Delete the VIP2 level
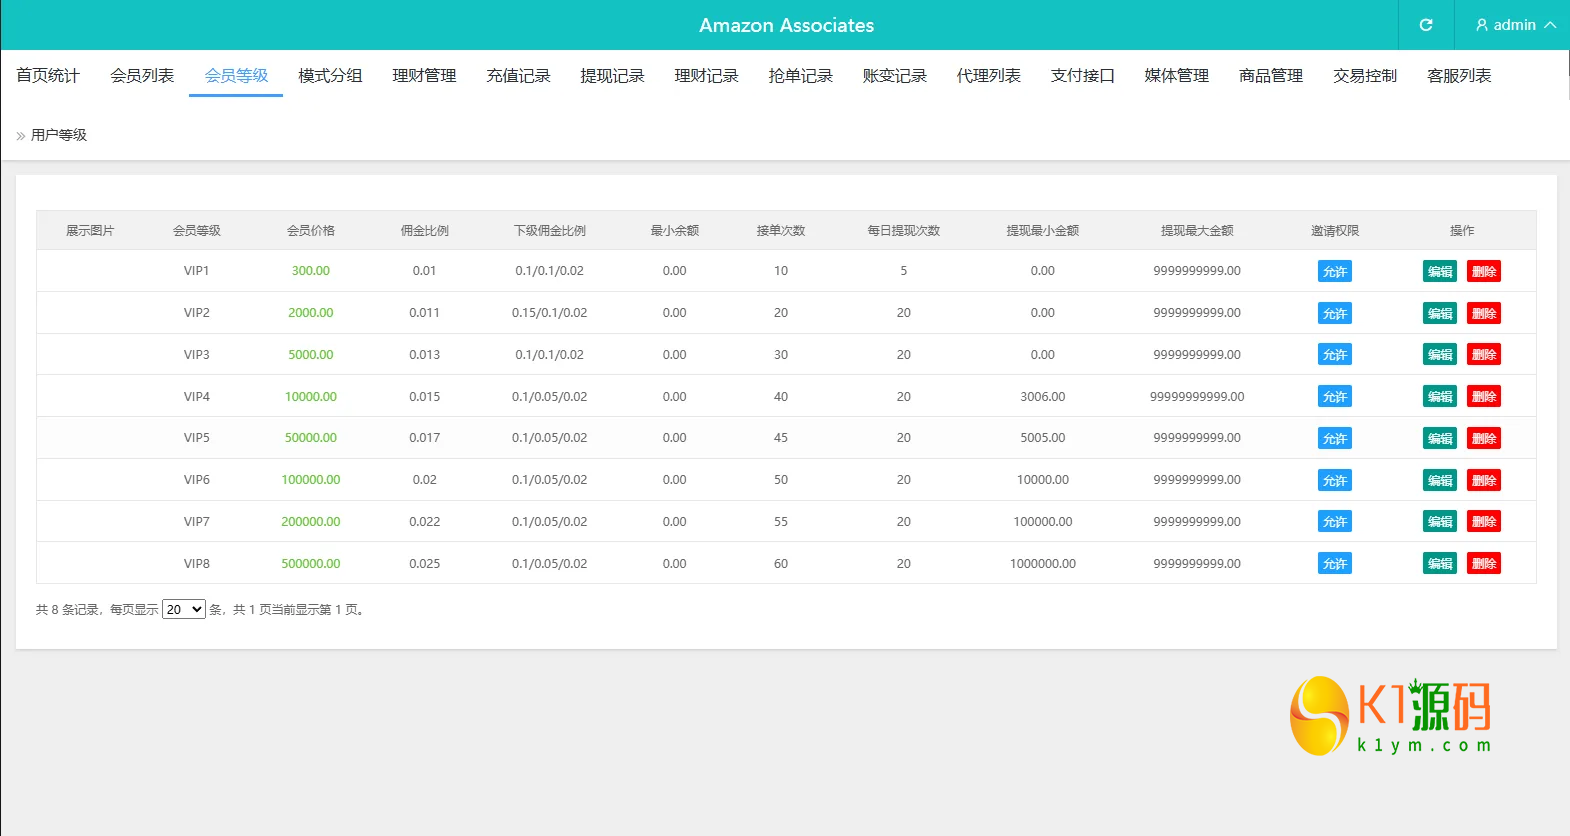The width and height of the screenshot is (1570, 836). pyautogui.click(x=1484, y=313)
